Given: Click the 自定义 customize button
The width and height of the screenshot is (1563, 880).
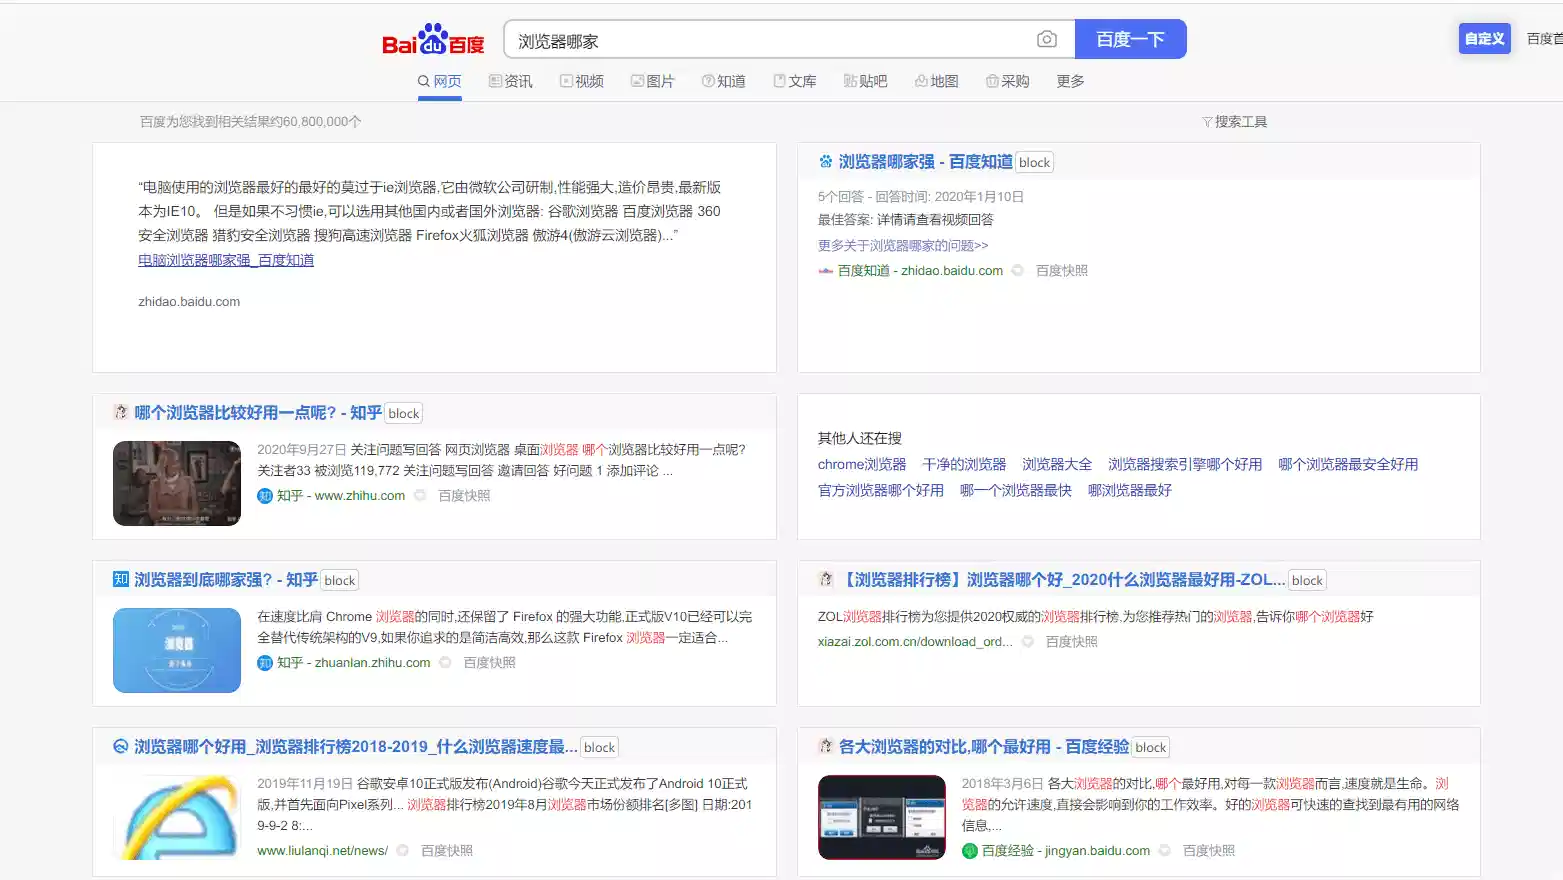Looking at the screenshot, I should point(1484,39).
